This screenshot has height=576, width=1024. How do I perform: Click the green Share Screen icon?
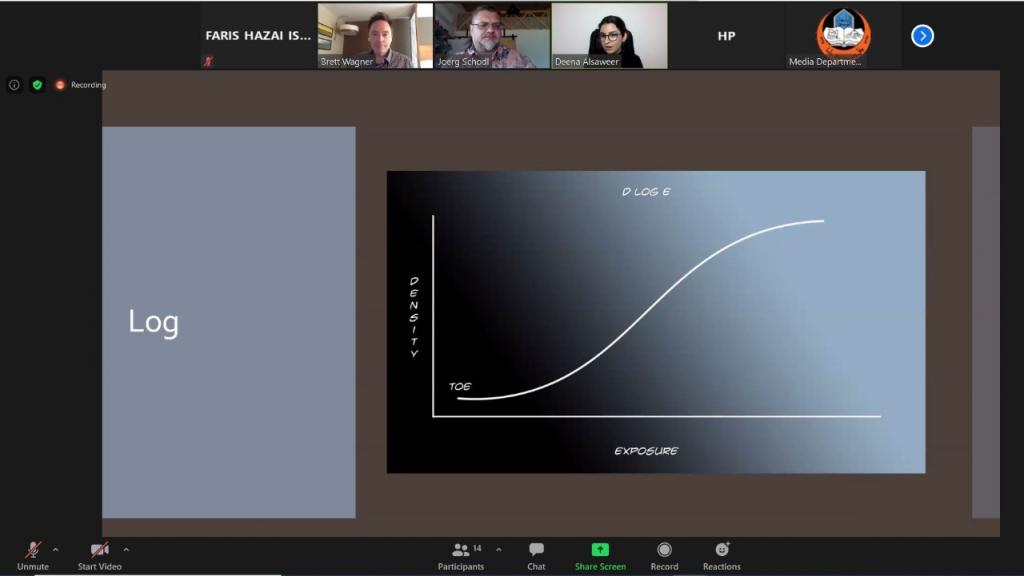[x=600, y=549]
